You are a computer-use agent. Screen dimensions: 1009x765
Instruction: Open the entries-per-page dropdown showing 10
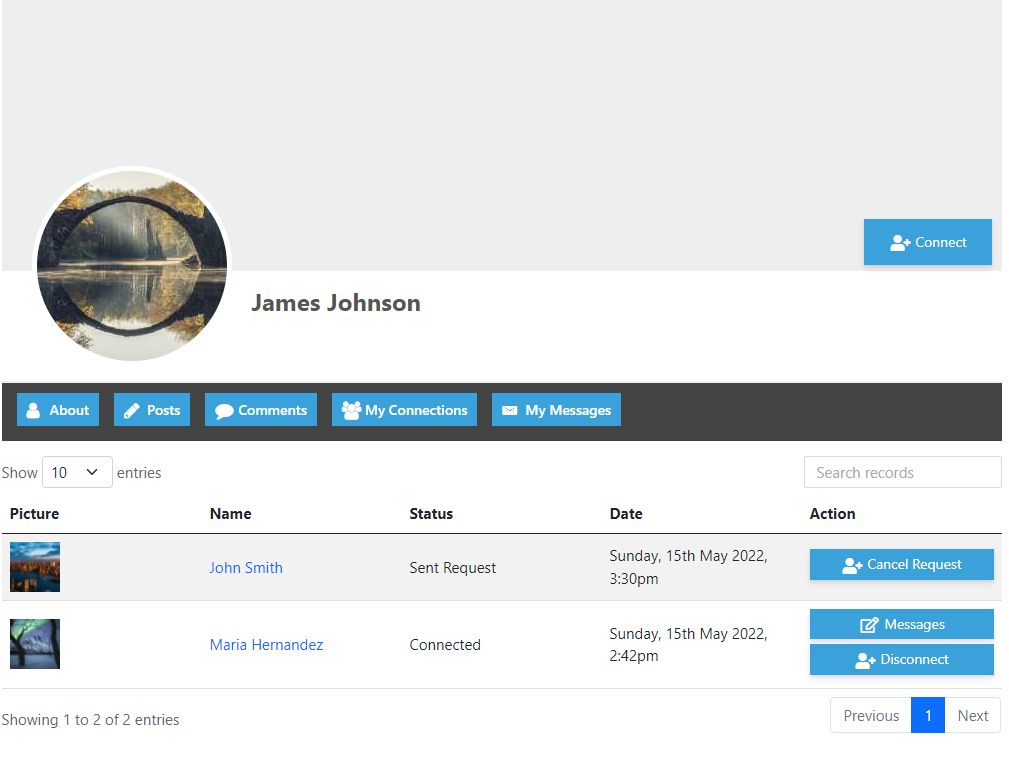(x=77, y=472)
